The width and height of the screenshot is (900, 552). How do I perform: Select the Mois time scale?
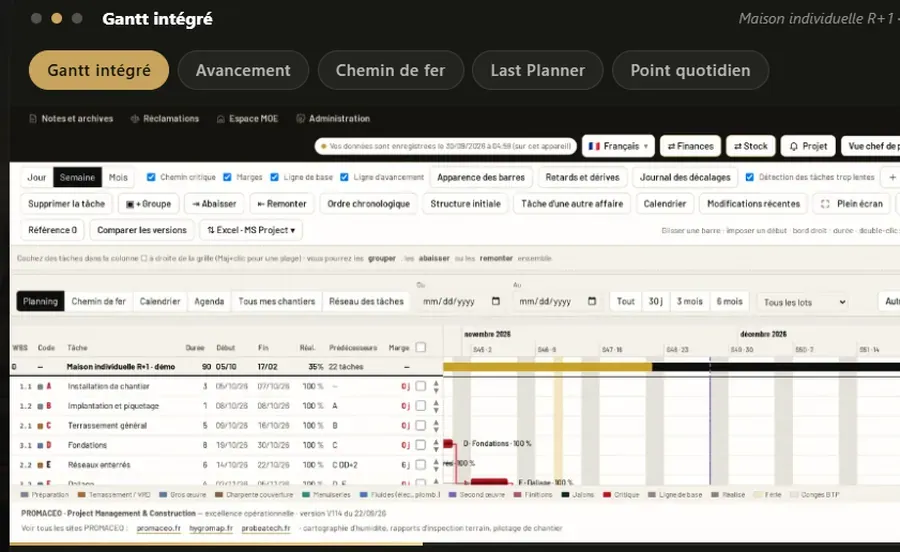coord(118,177)
